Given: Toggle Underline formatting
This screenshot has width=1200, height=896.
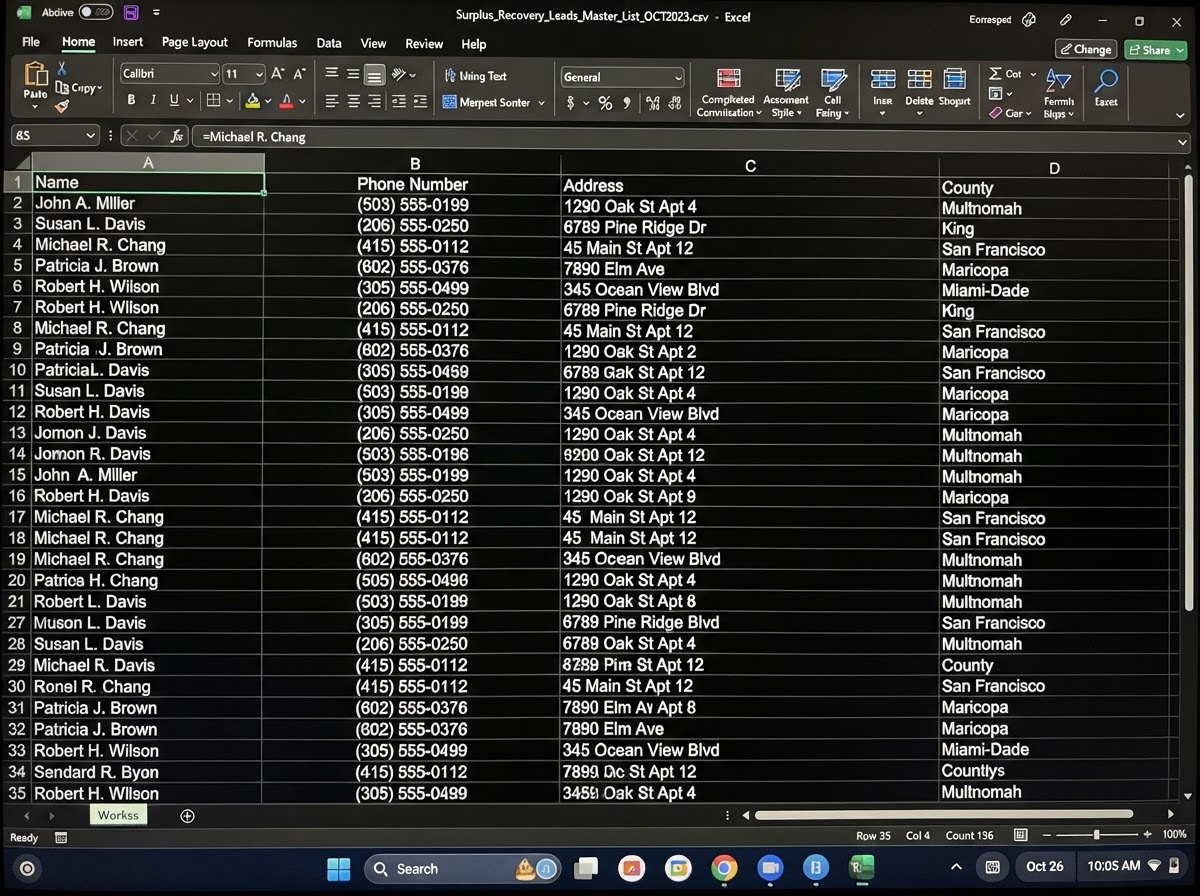Looking at the screenshot, I should 174,100.
